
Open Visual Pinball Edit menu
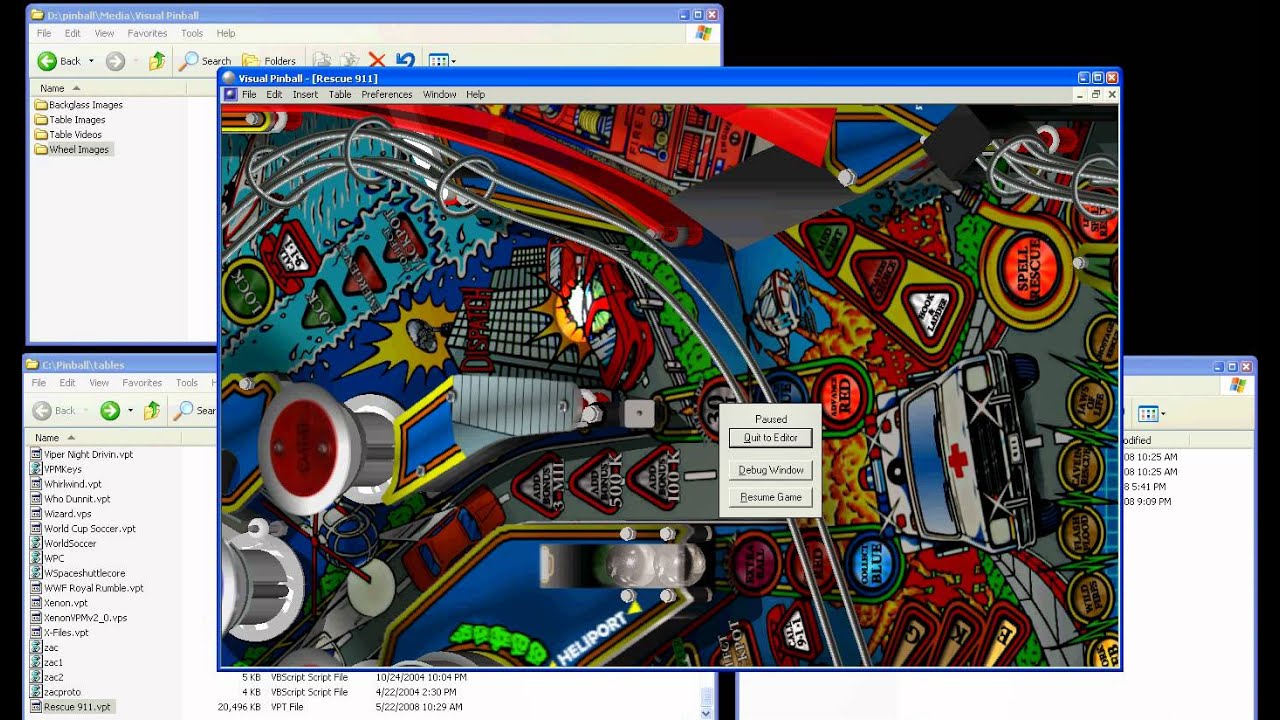(x=274, y=95)
